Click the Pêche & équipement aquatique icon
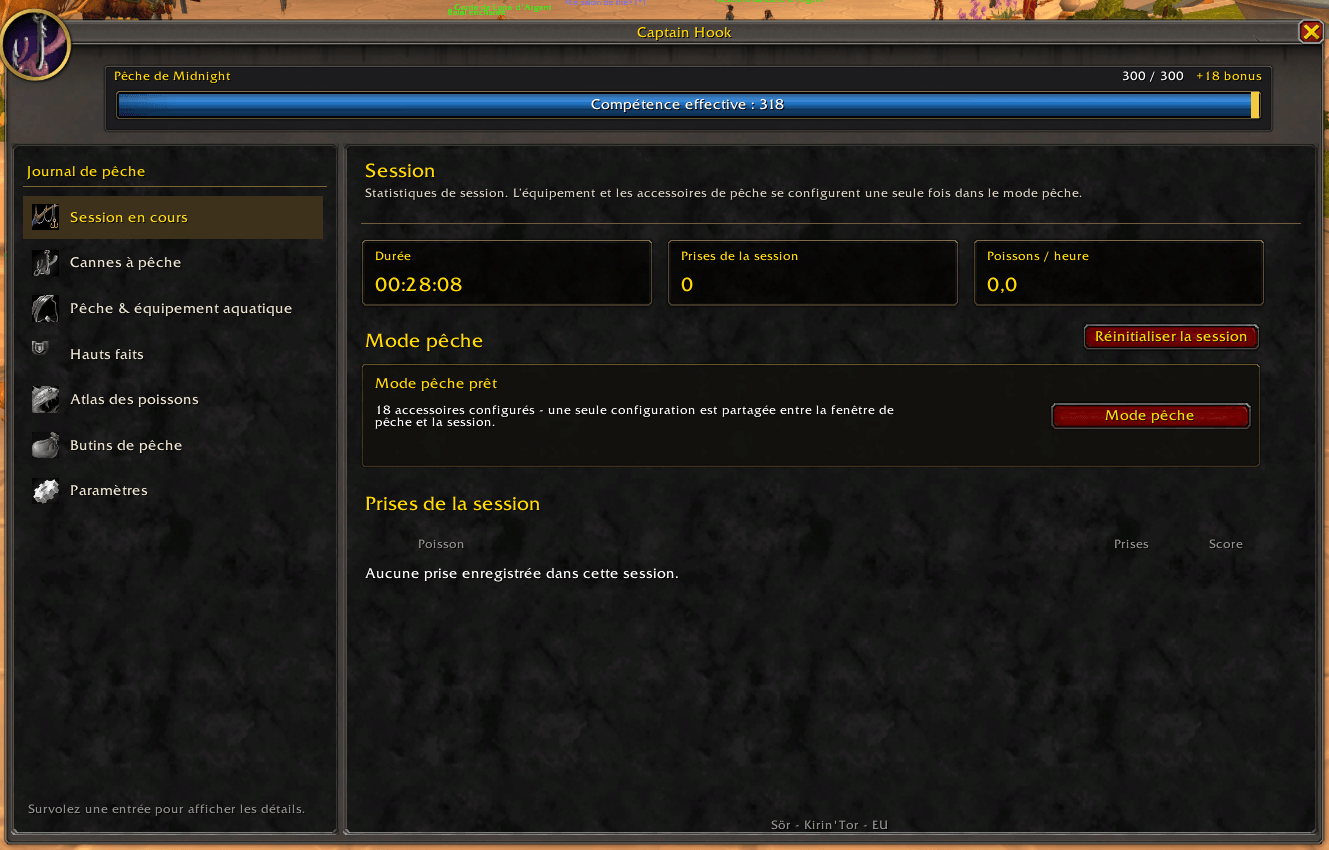 [45, 308]
